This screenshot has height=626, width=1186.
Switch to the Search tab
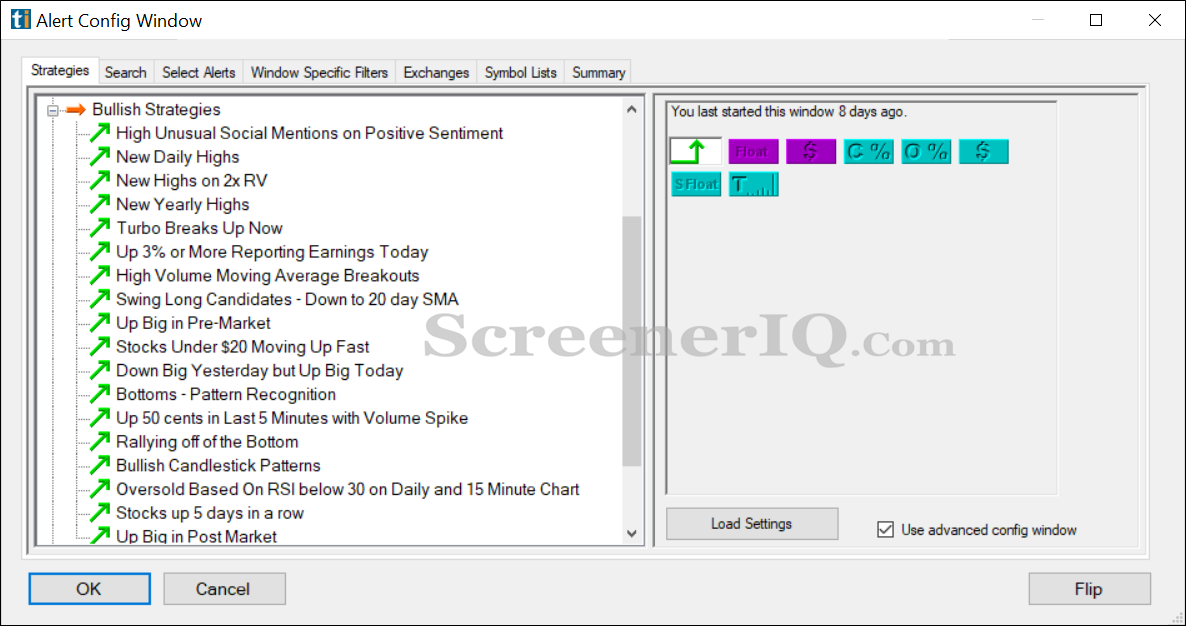tap(126, 73)
